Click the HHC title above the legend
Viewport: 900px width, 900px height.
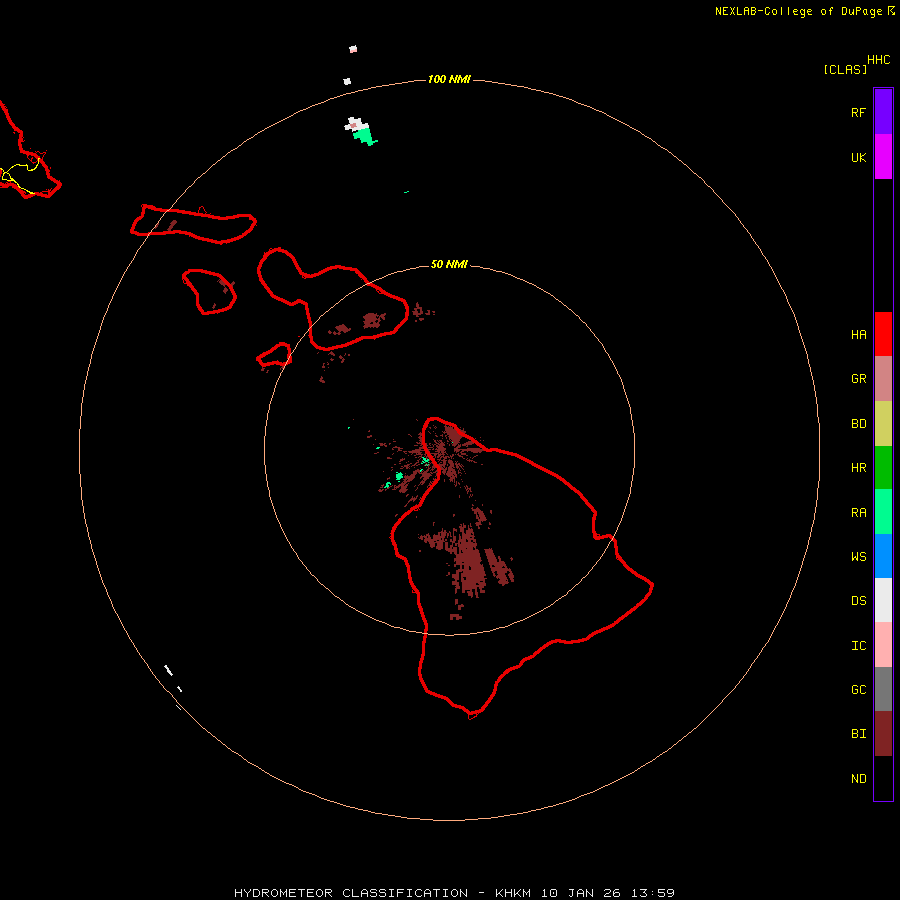coord(878,60)
